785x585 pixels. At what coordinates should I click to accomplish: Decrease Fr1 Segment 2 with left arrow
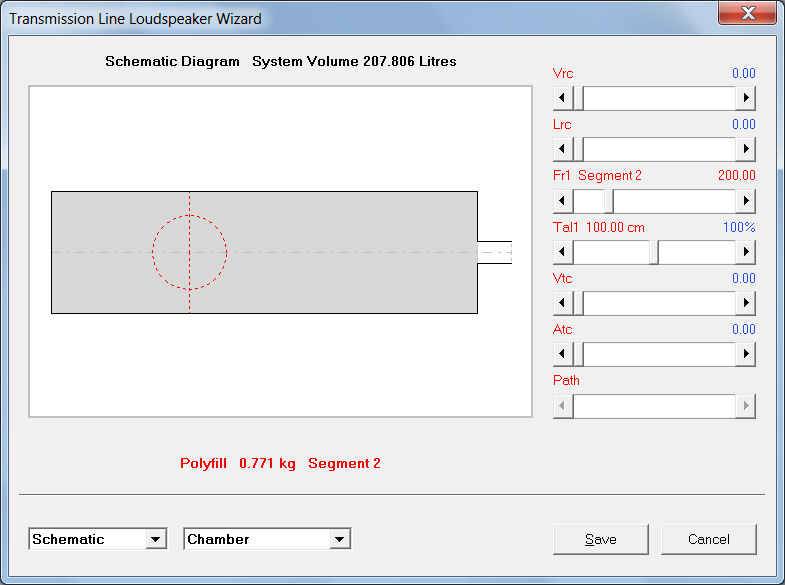coord(563,201)
